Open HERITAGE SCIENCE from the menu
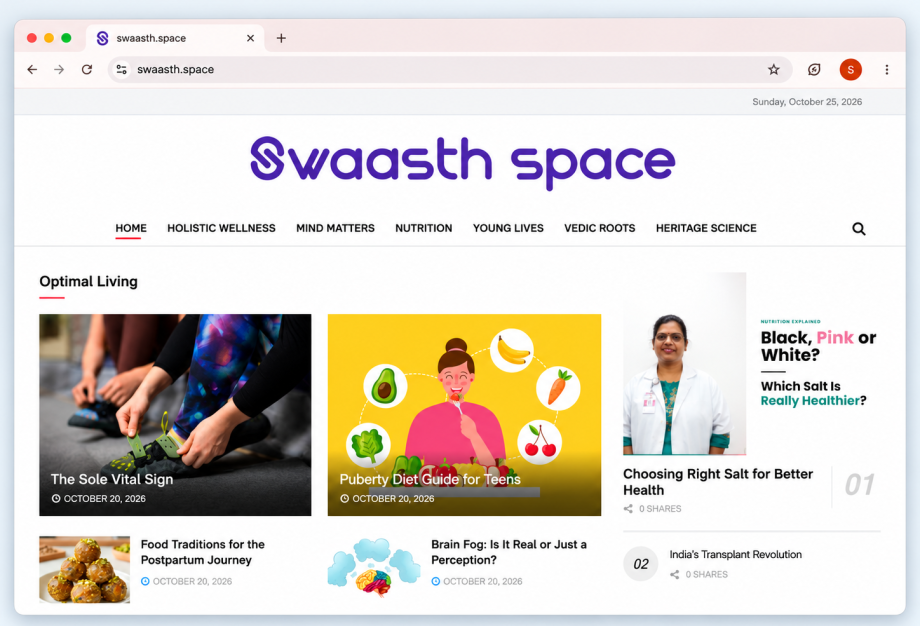 pyautogui.click(x=706, y=228)
